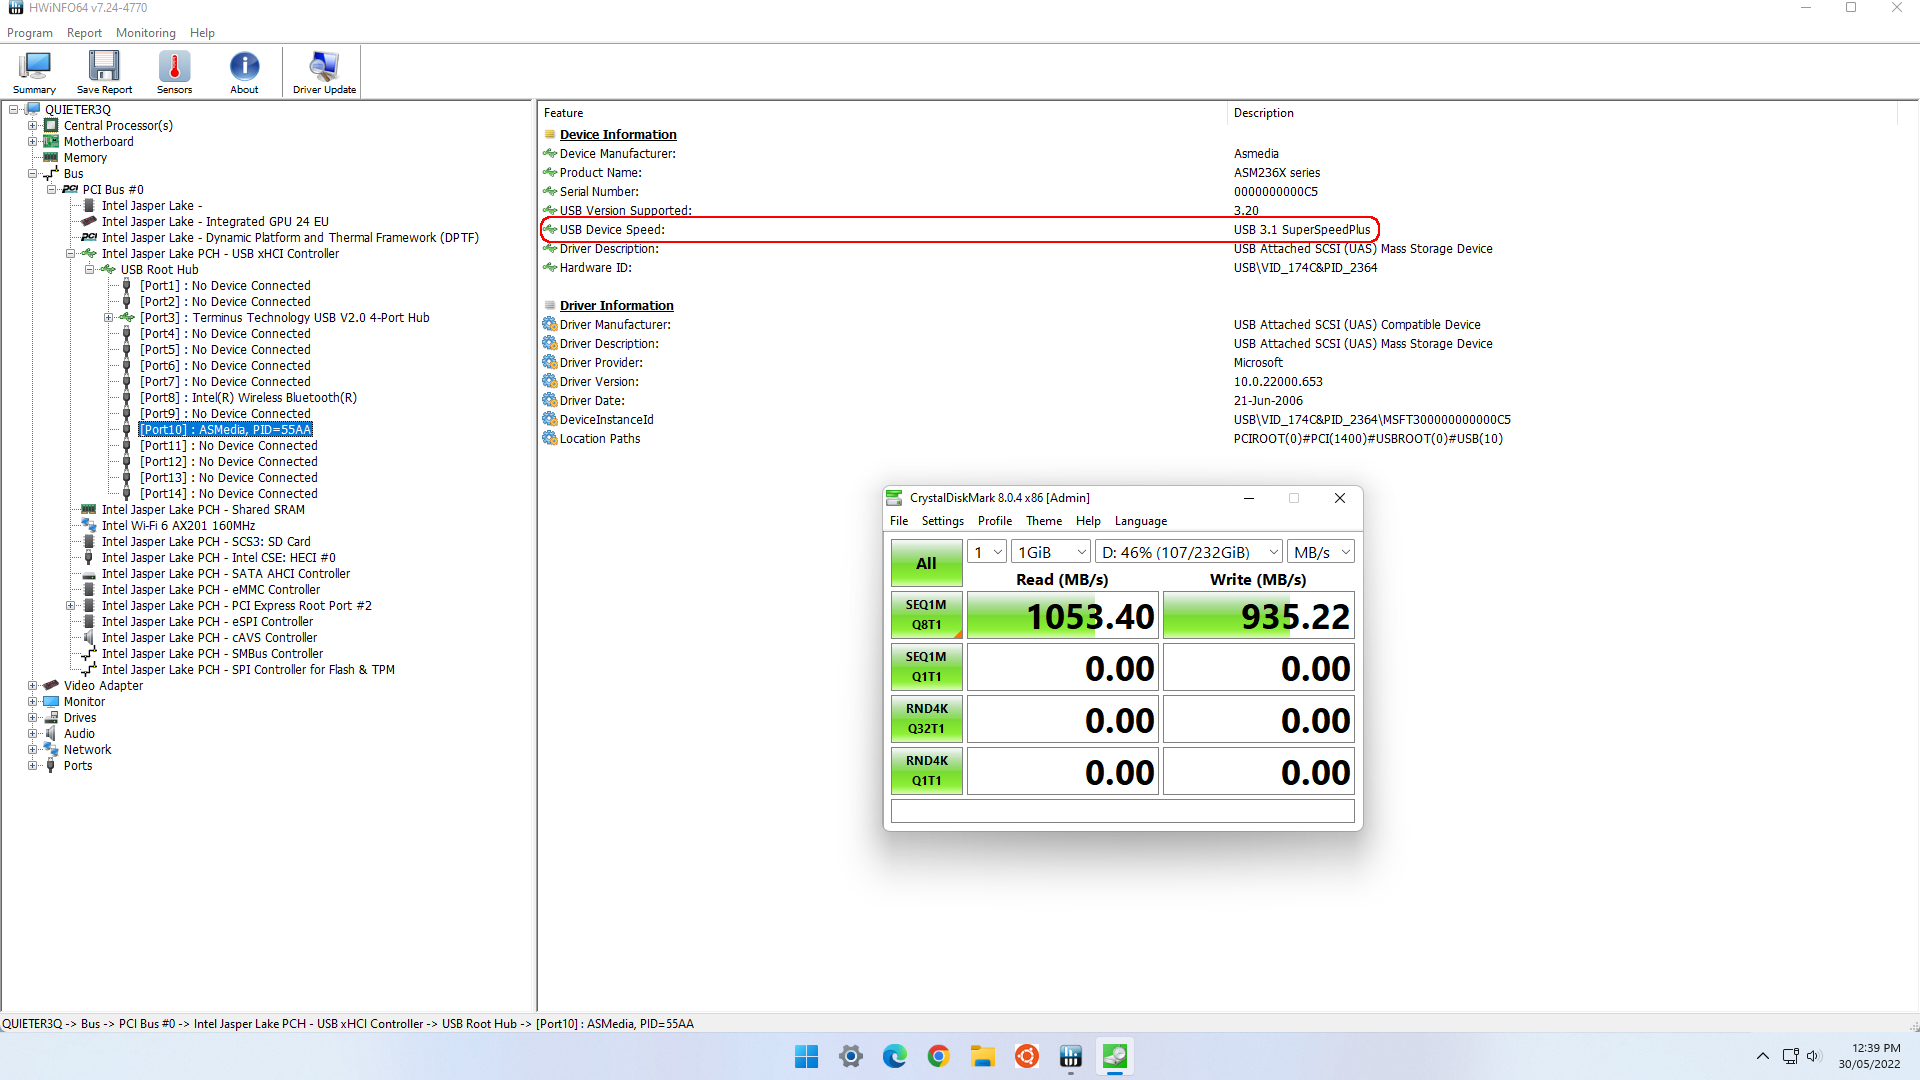Select the eMMC Controller entry
Image resolution: width=1920 pixels, height=1080 pixels.
pos(211,590)
